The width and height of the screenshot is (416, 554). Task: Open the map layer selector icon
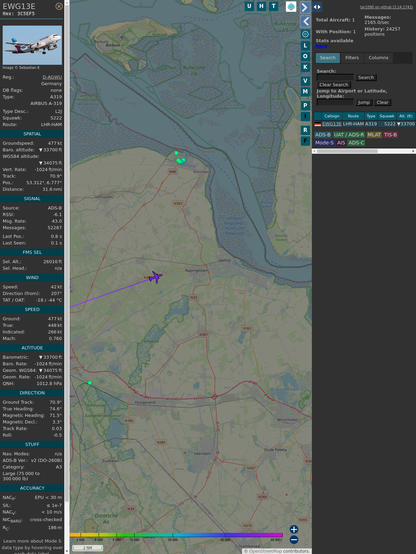pyautogui.click(x=291, y=6)
